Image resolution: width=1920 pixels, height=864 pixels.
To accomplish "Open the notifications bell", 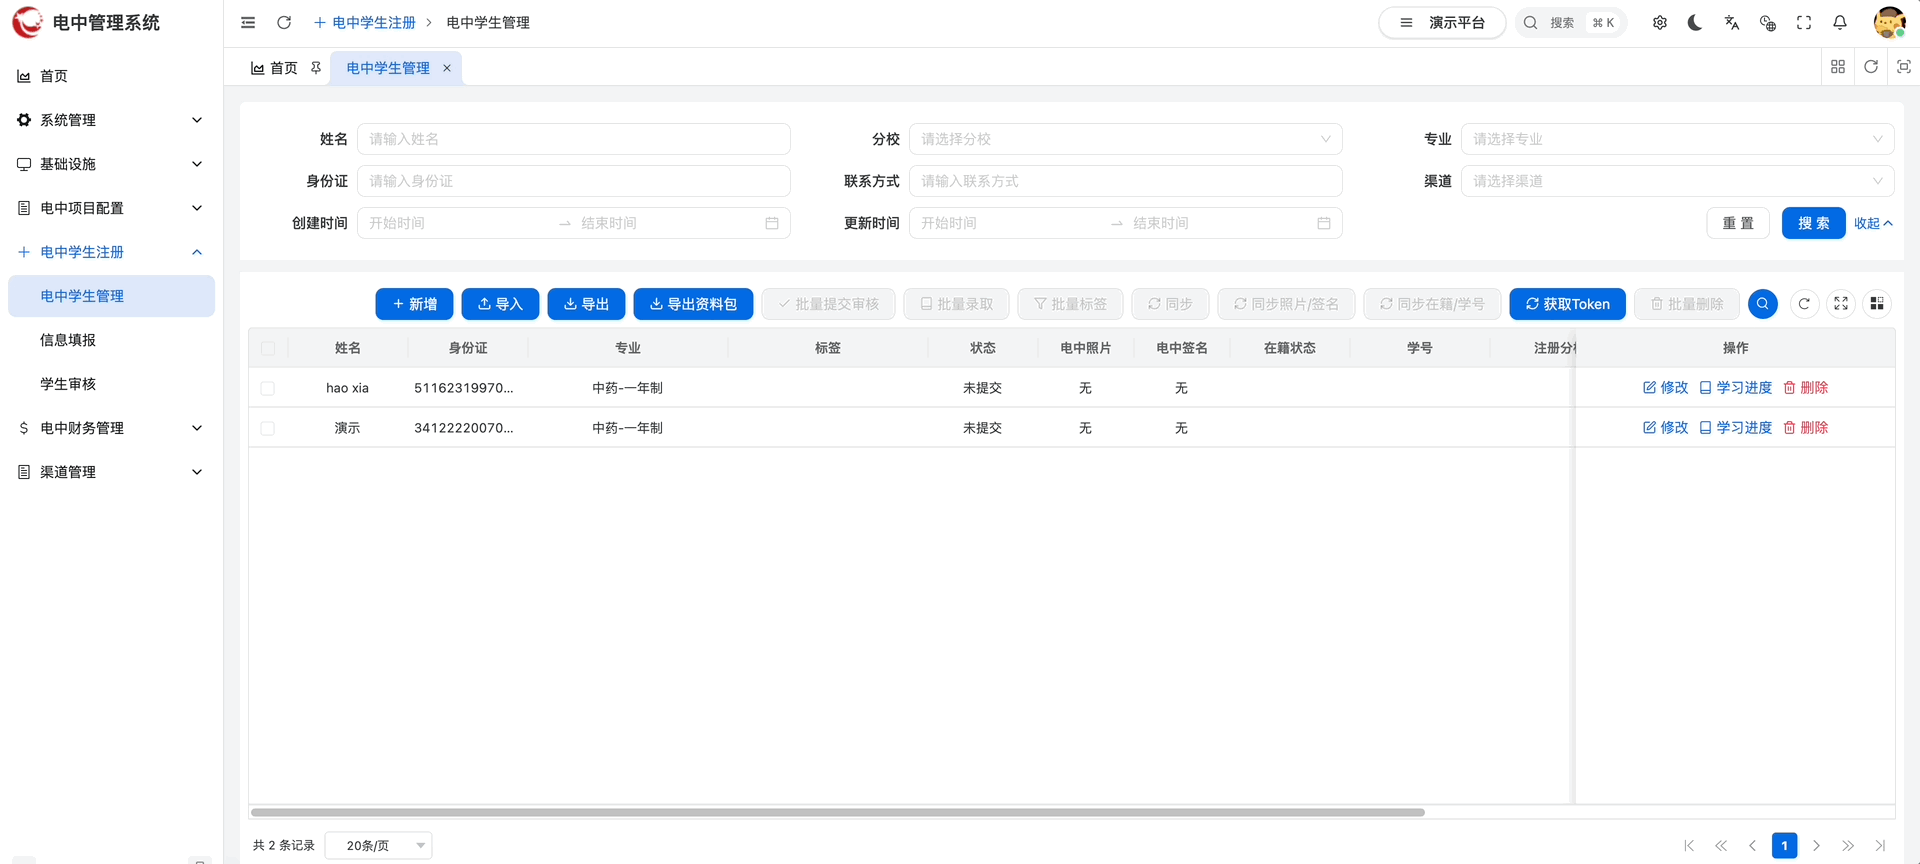I will (1840, 23).
